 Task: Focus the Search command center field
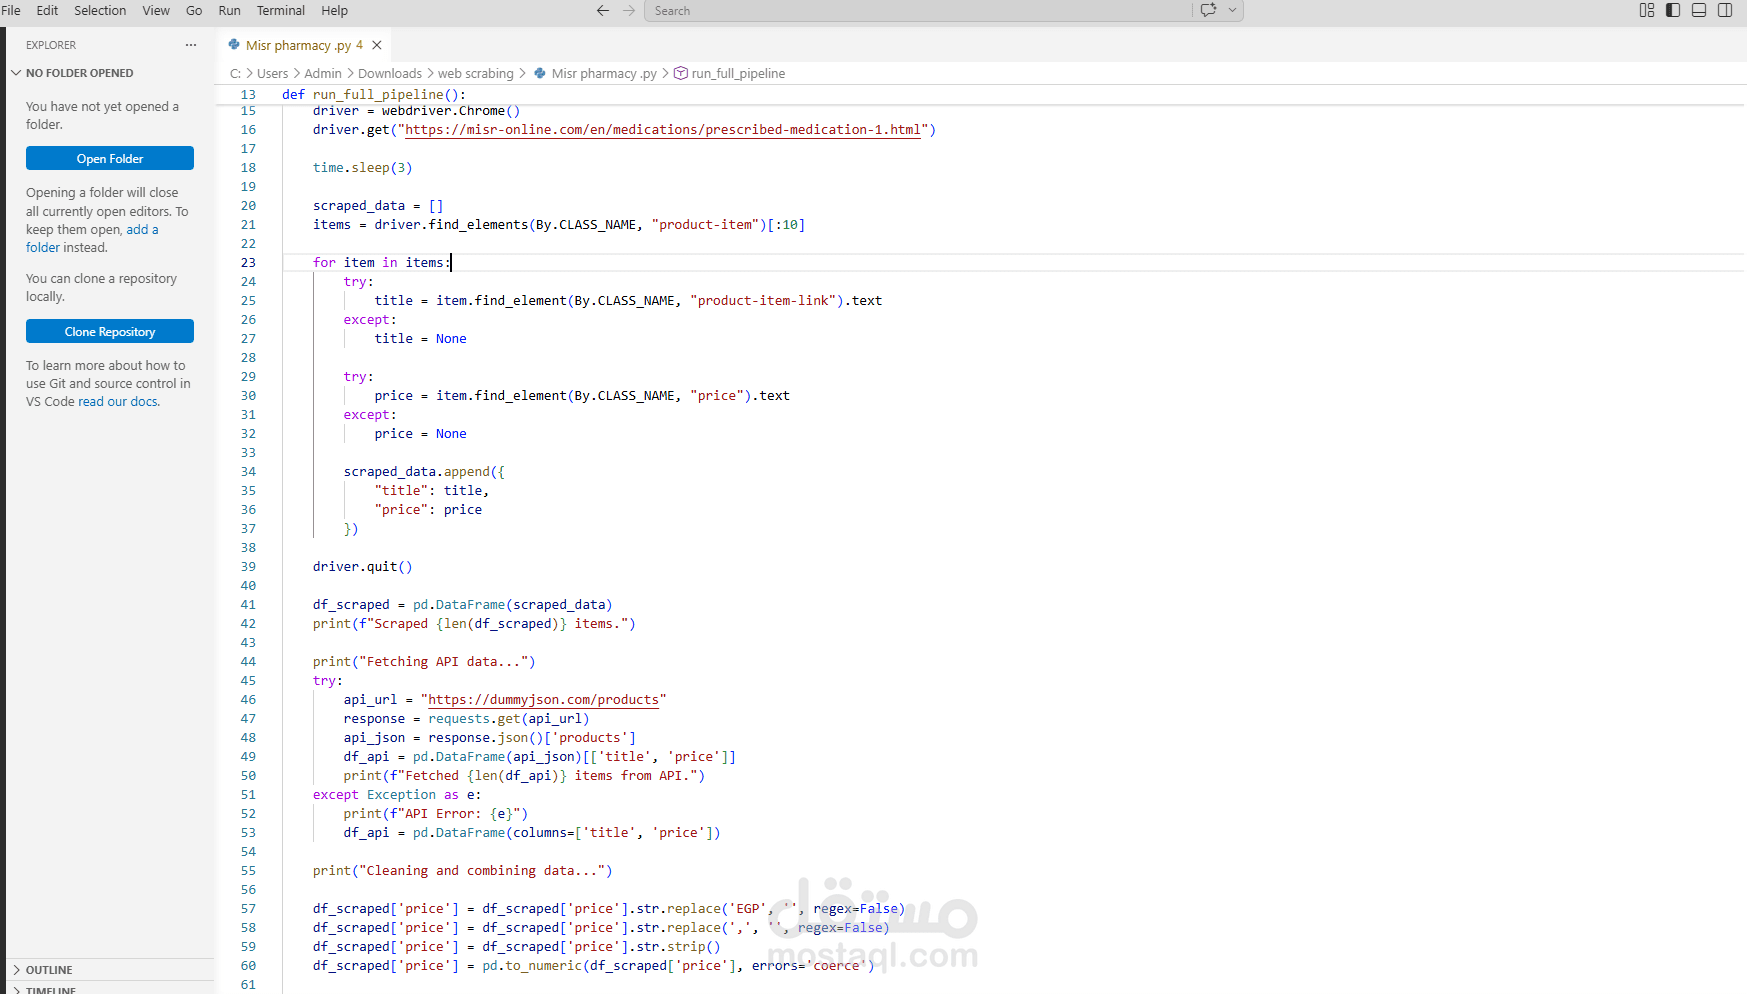click(x=918, y=10)
